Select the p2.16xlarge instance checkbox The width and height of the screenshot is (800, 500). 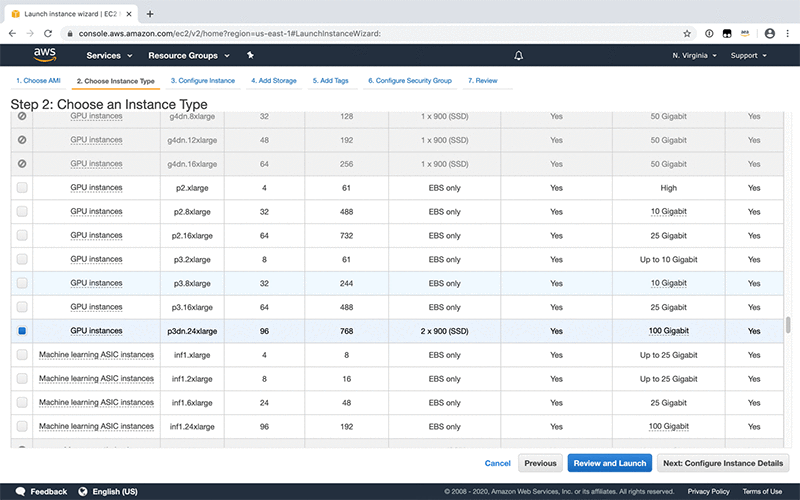(22, 235)
